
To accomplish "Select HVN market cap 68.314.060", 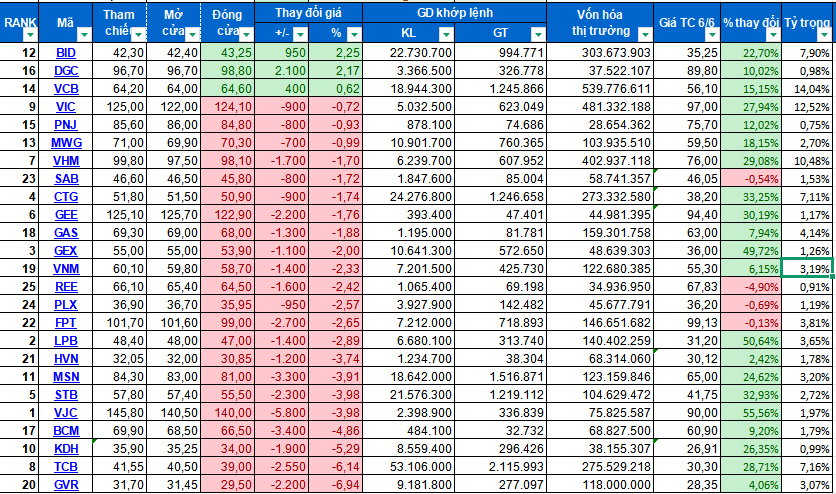I will 600,359.
